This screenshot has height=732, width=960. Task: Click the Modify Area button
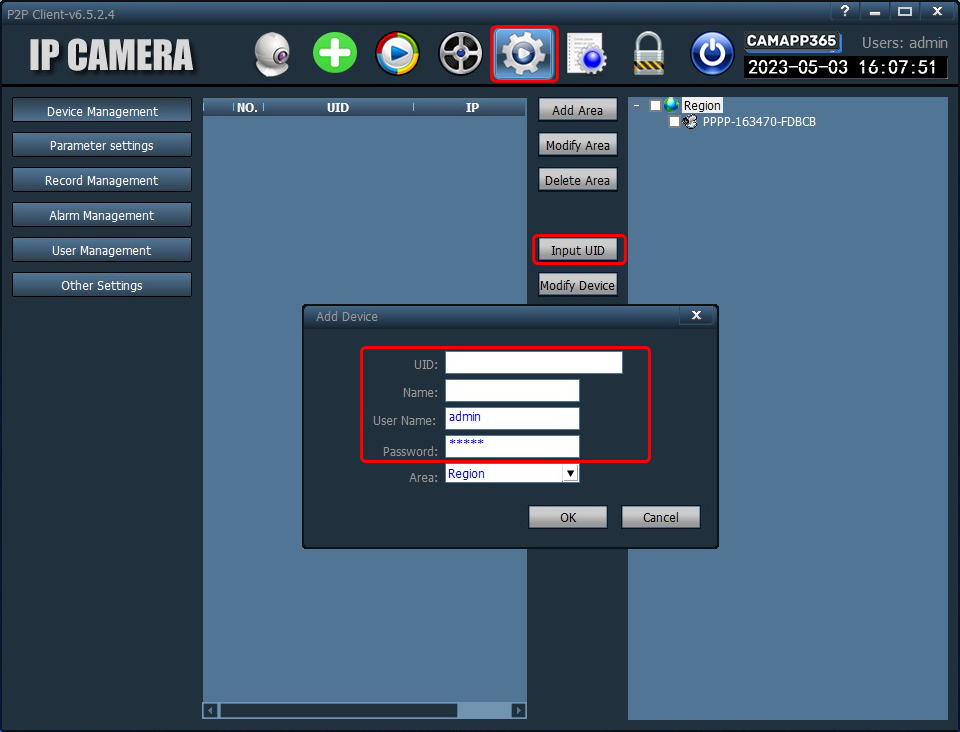(577, 145)
